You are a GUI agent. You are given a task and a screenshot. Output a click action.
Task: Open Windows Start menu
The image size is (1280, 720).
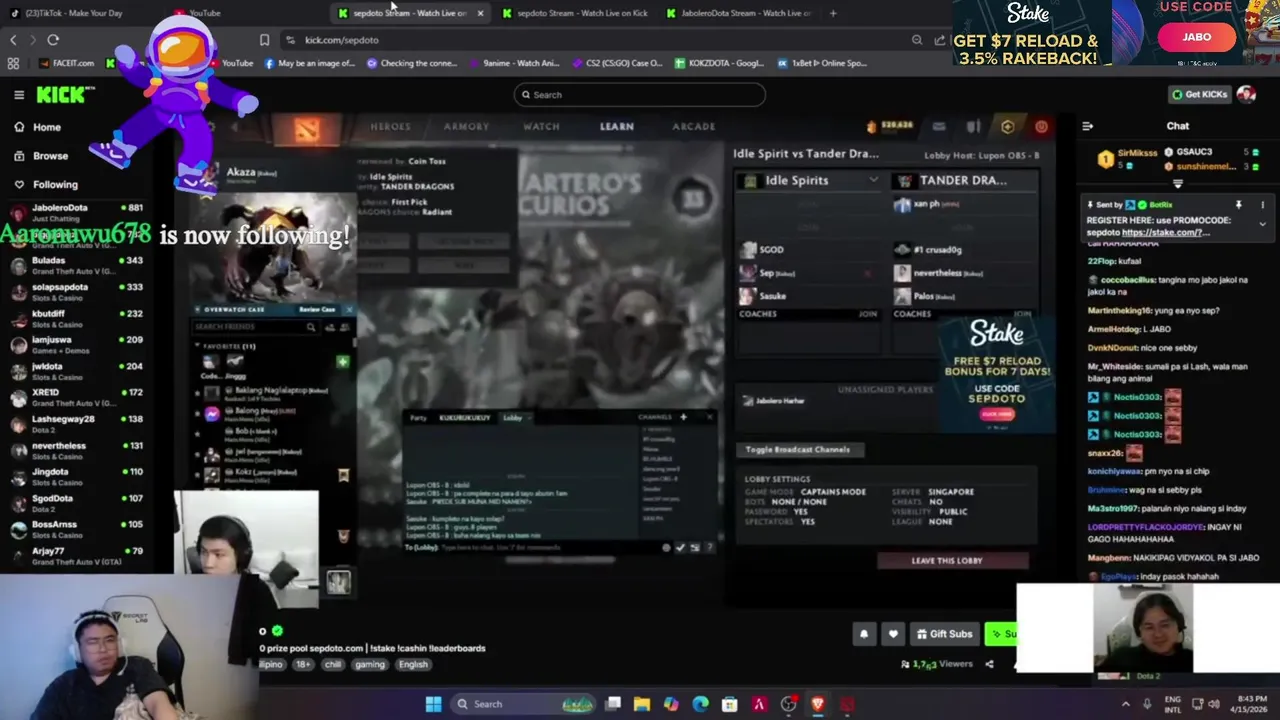(x=433, y=704)
